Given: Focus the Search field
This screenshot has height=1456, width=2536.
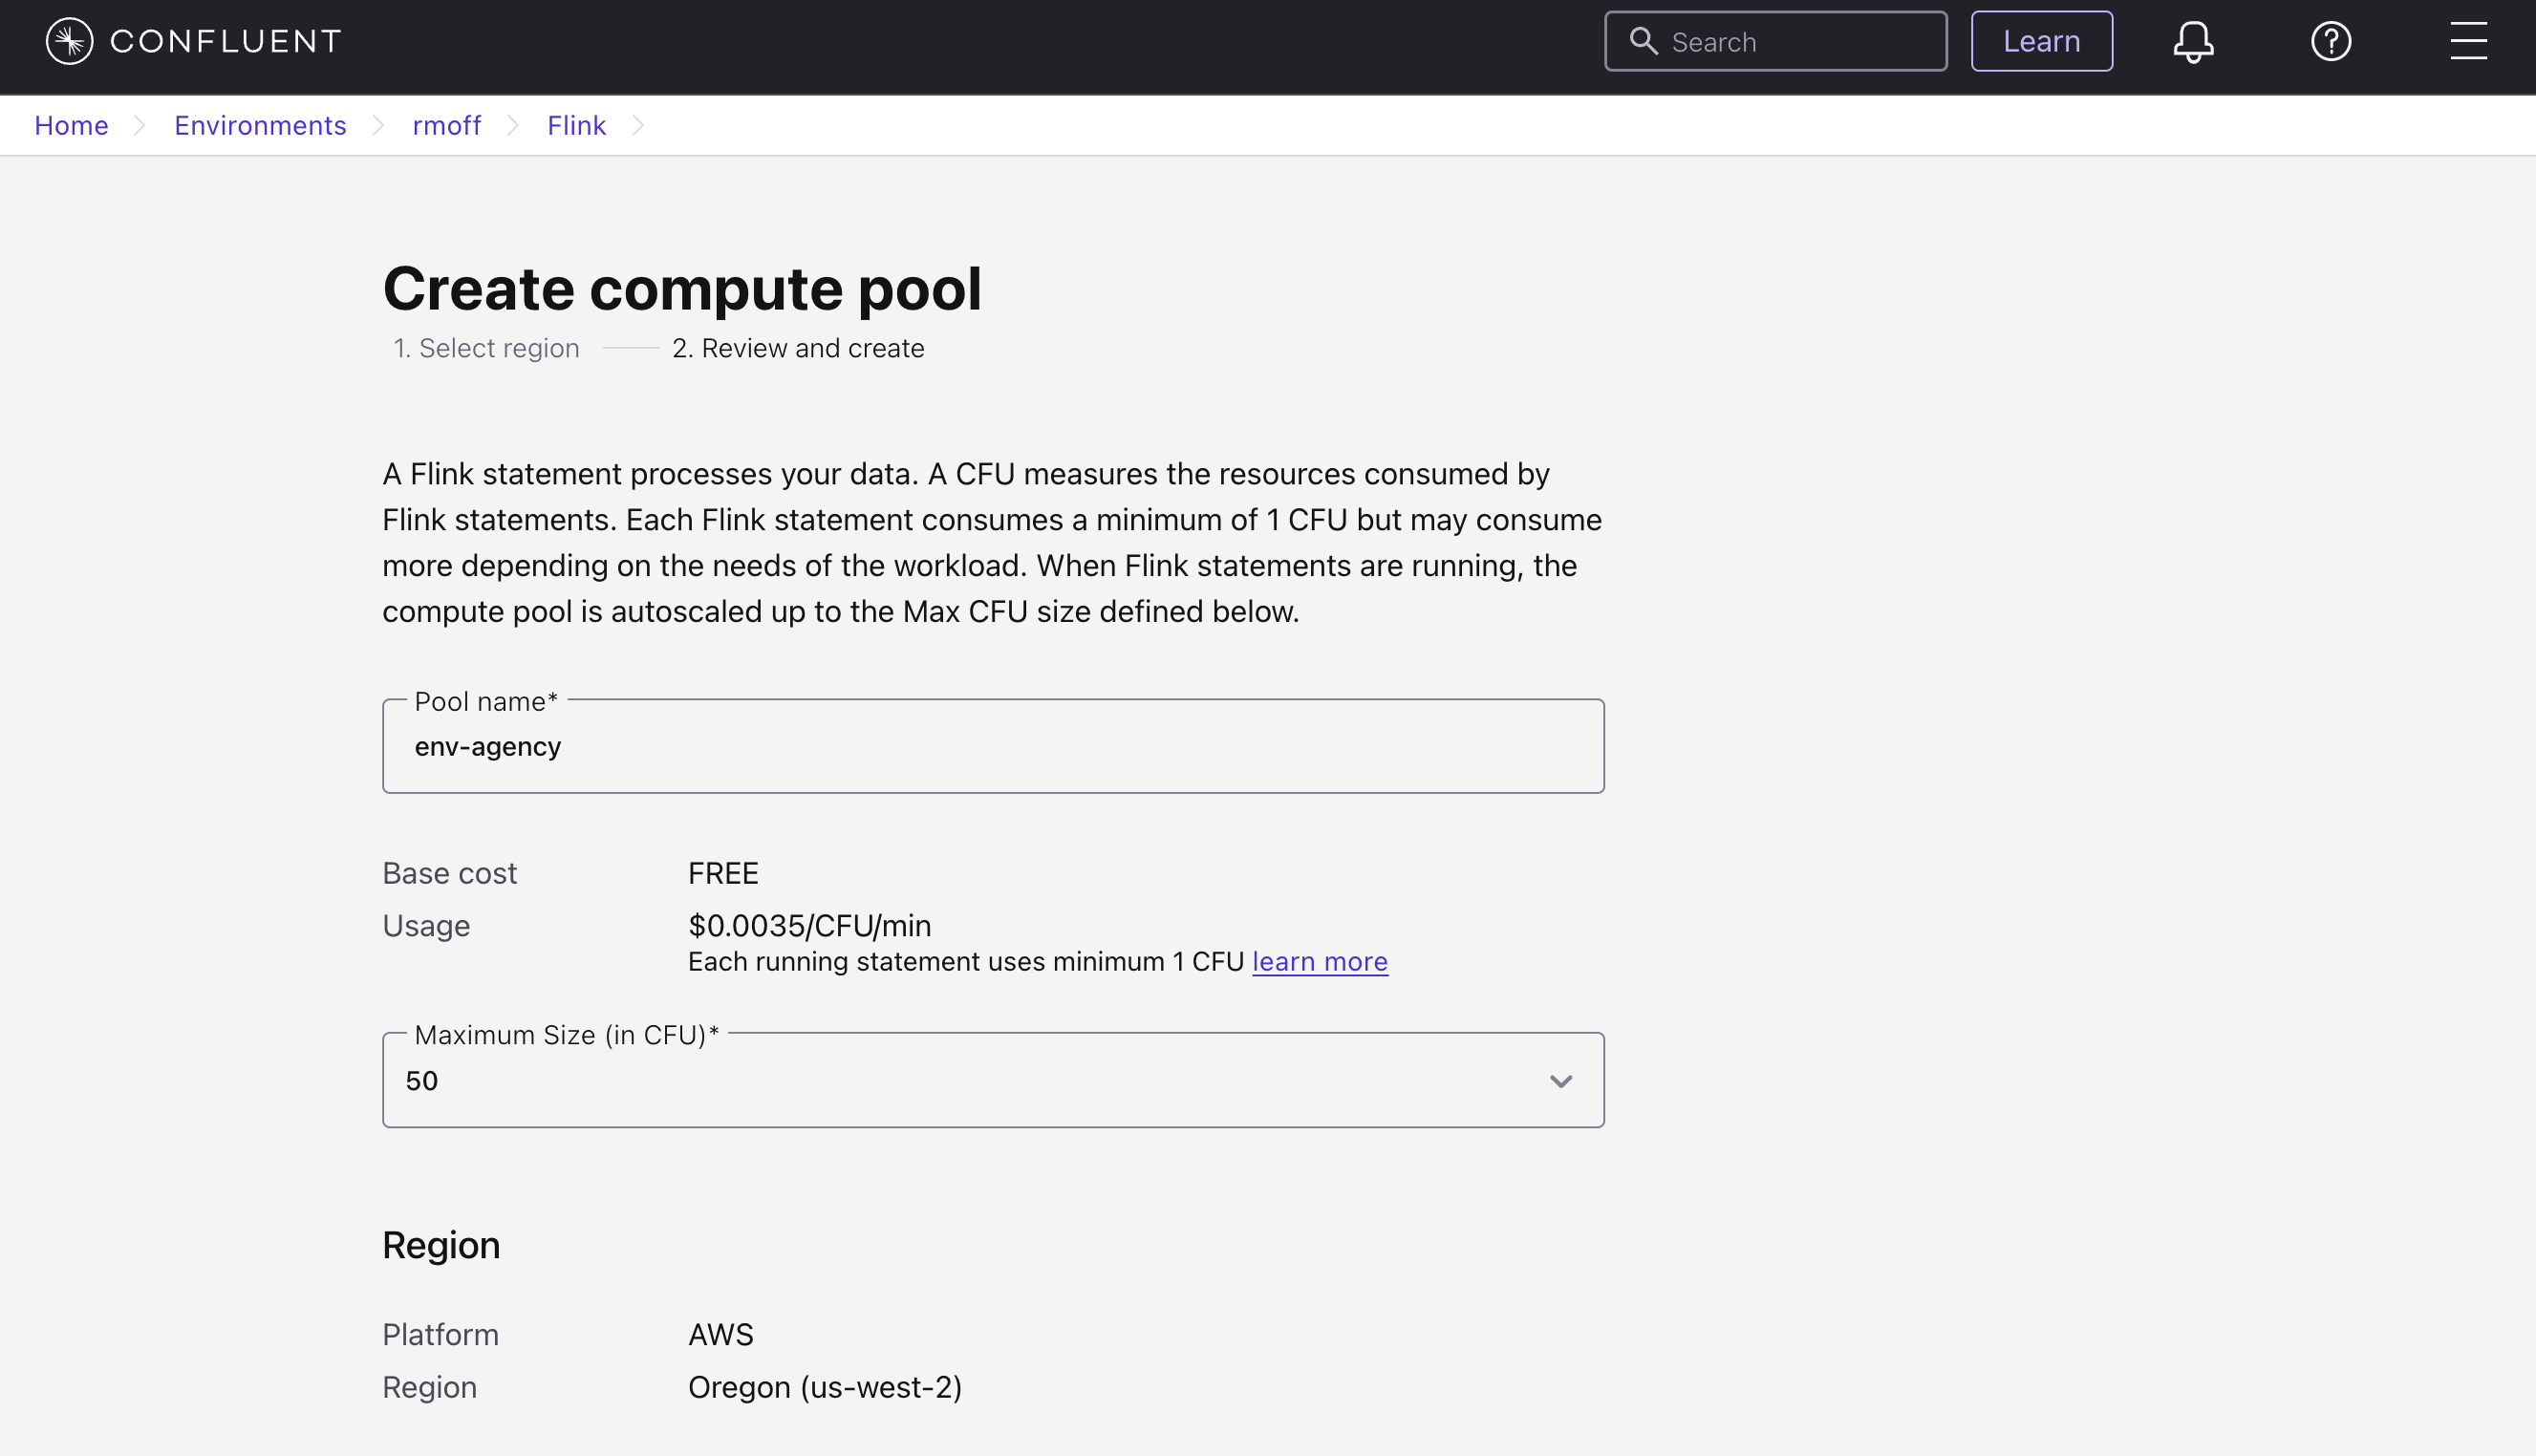Looking at the screenshot, I should tap(1775, 41).
